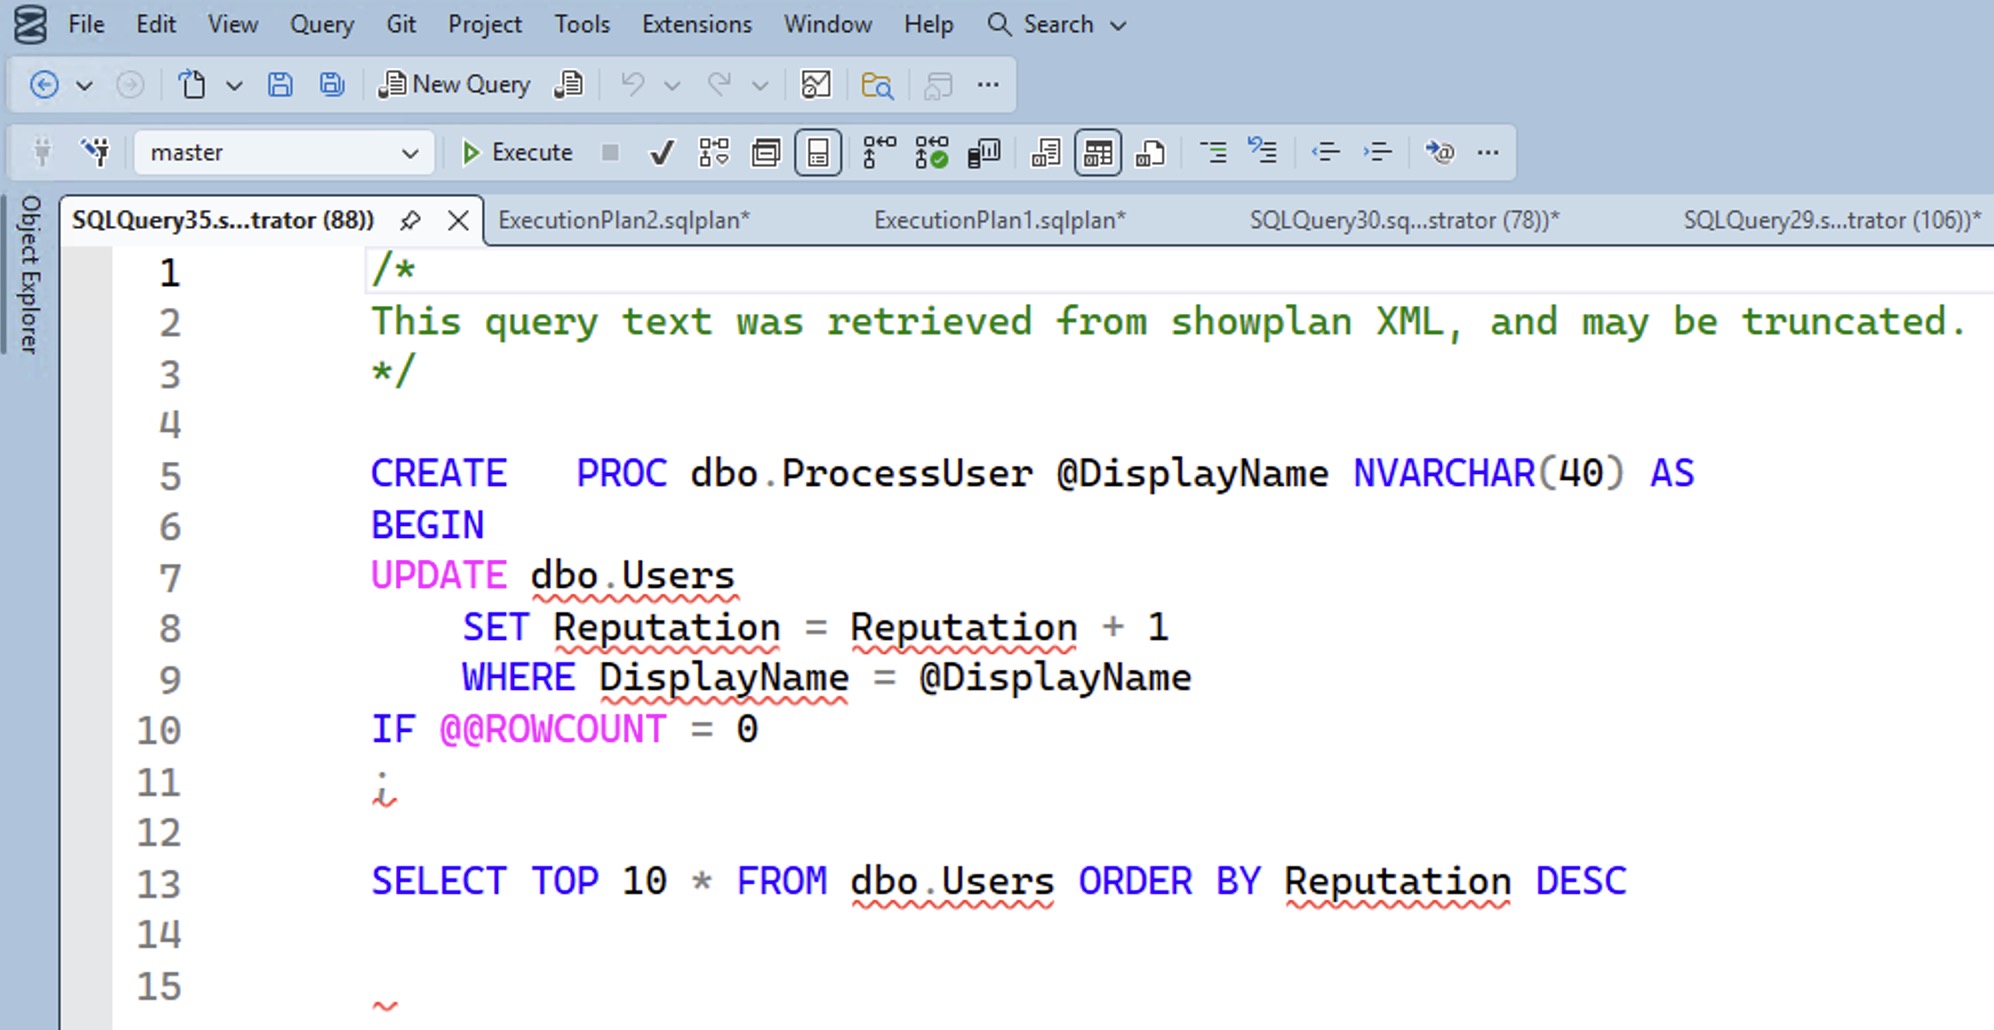This screenshot has height=1030, width=1994.
Task: Toggle Include Client Statistics
Action: 984,153
